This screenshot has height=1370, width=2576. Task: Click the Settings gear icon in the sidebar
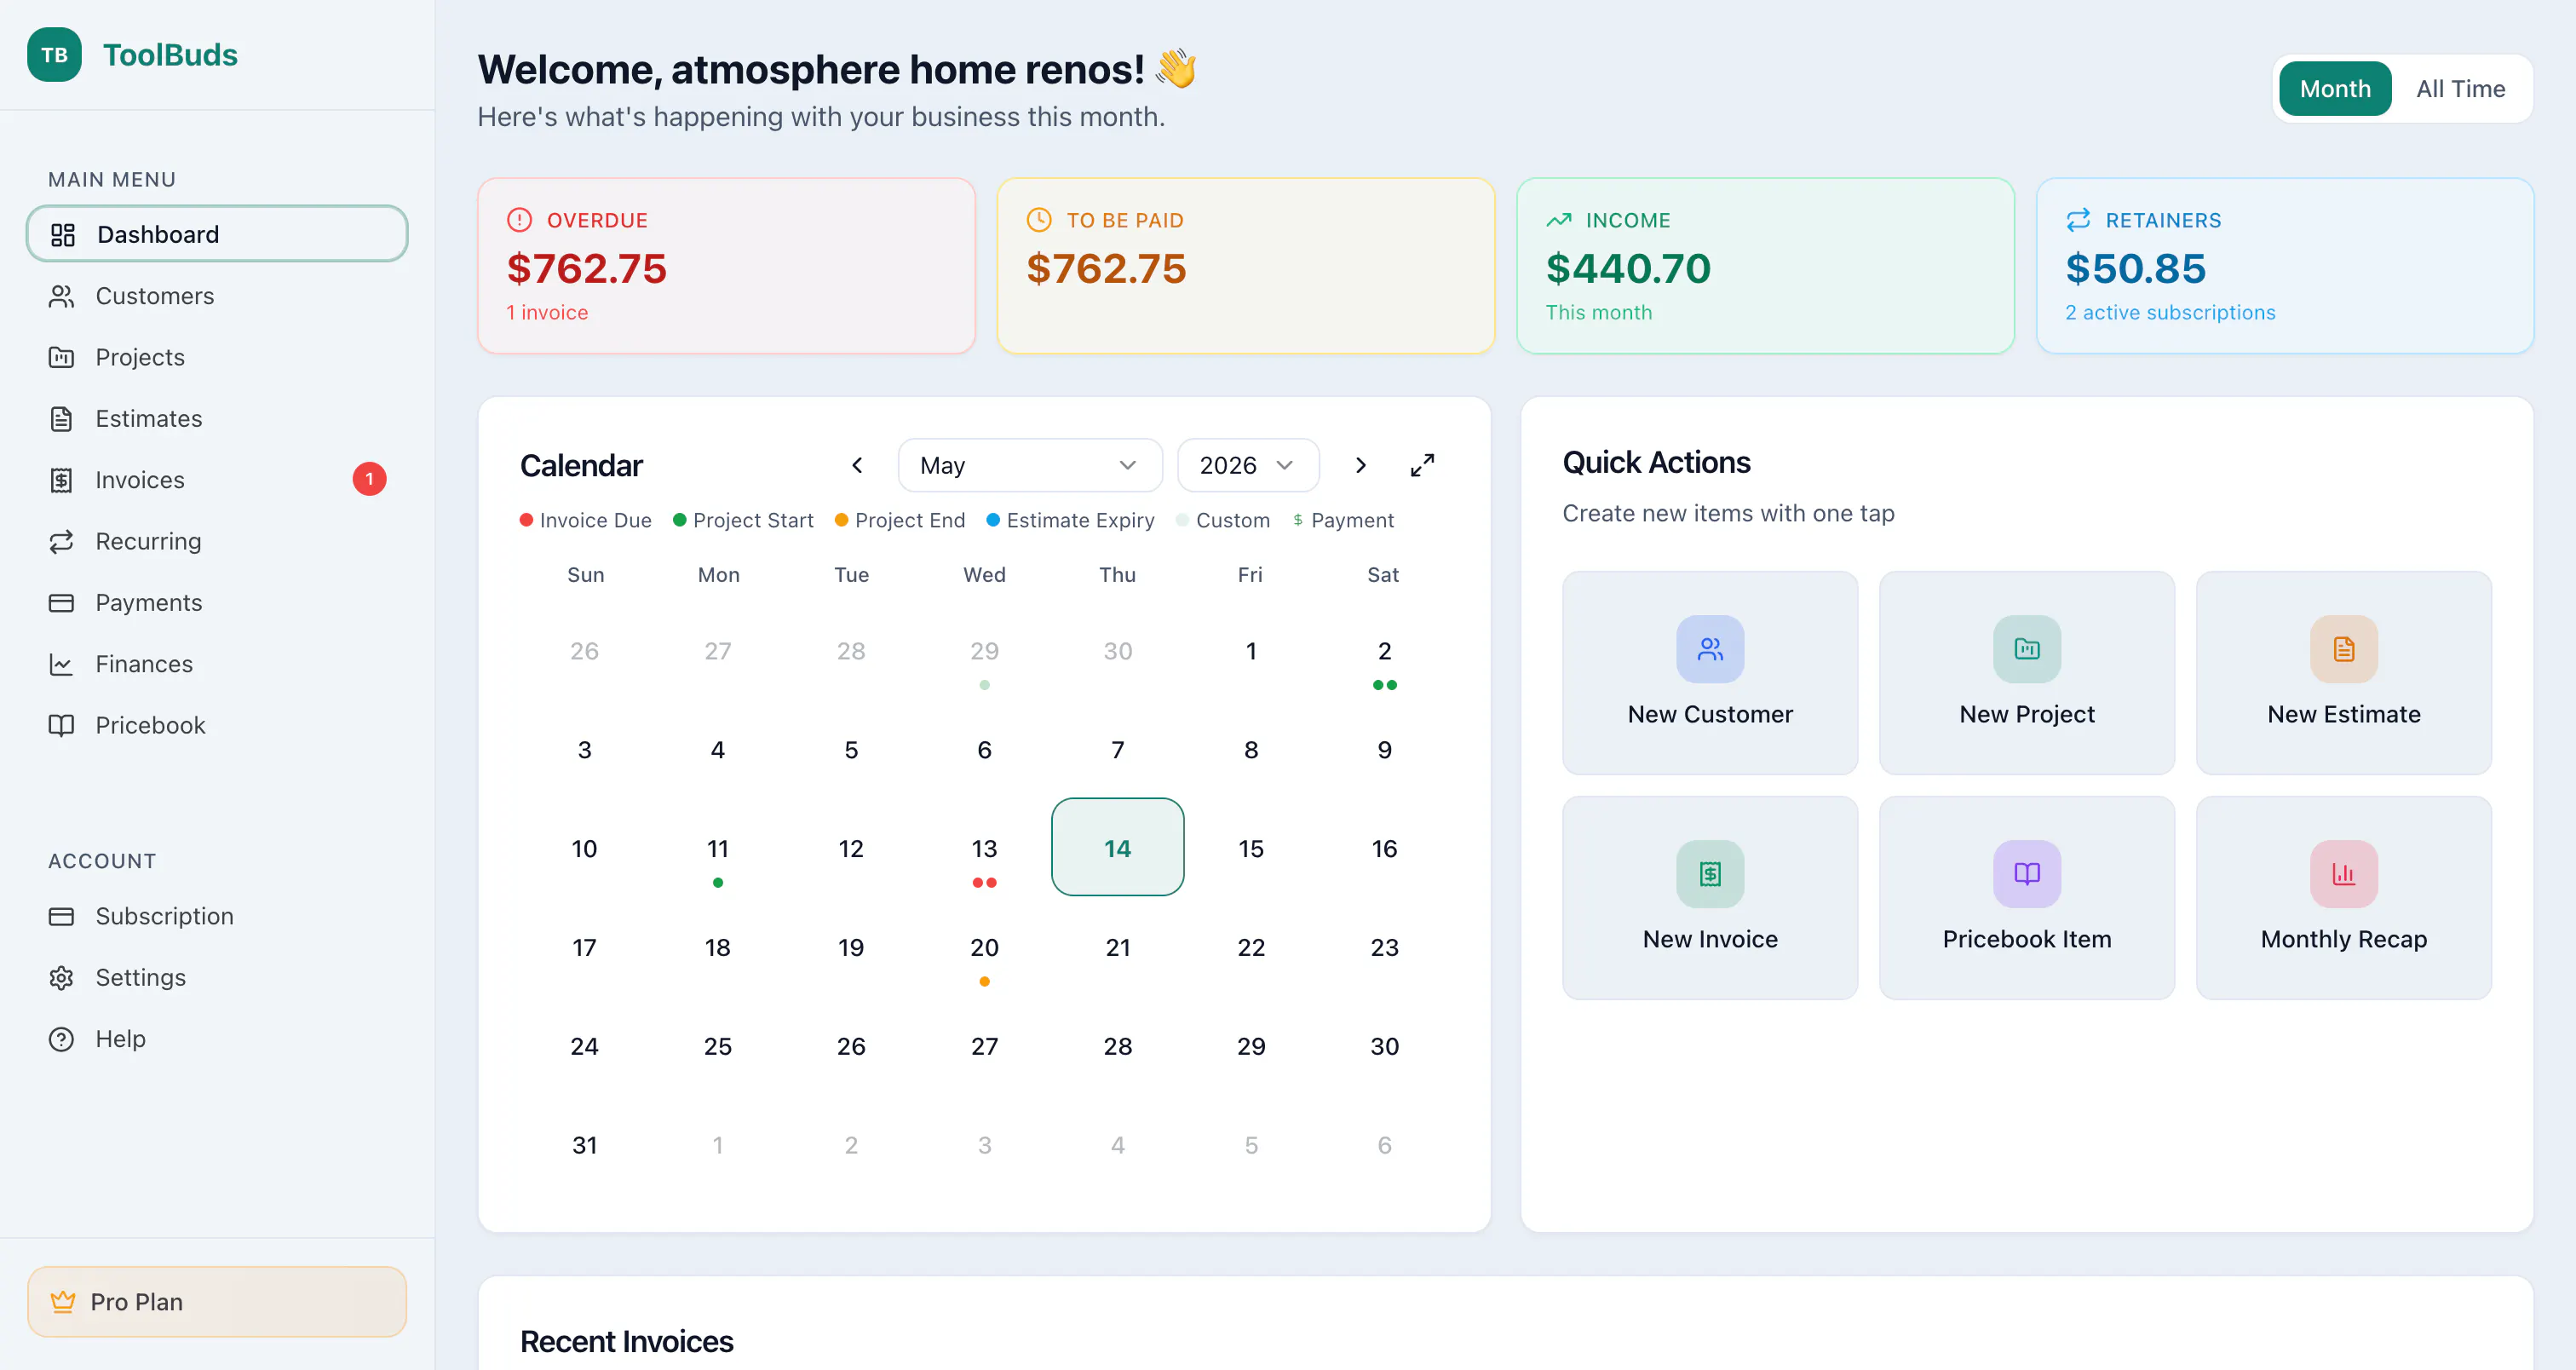(62, 977)
